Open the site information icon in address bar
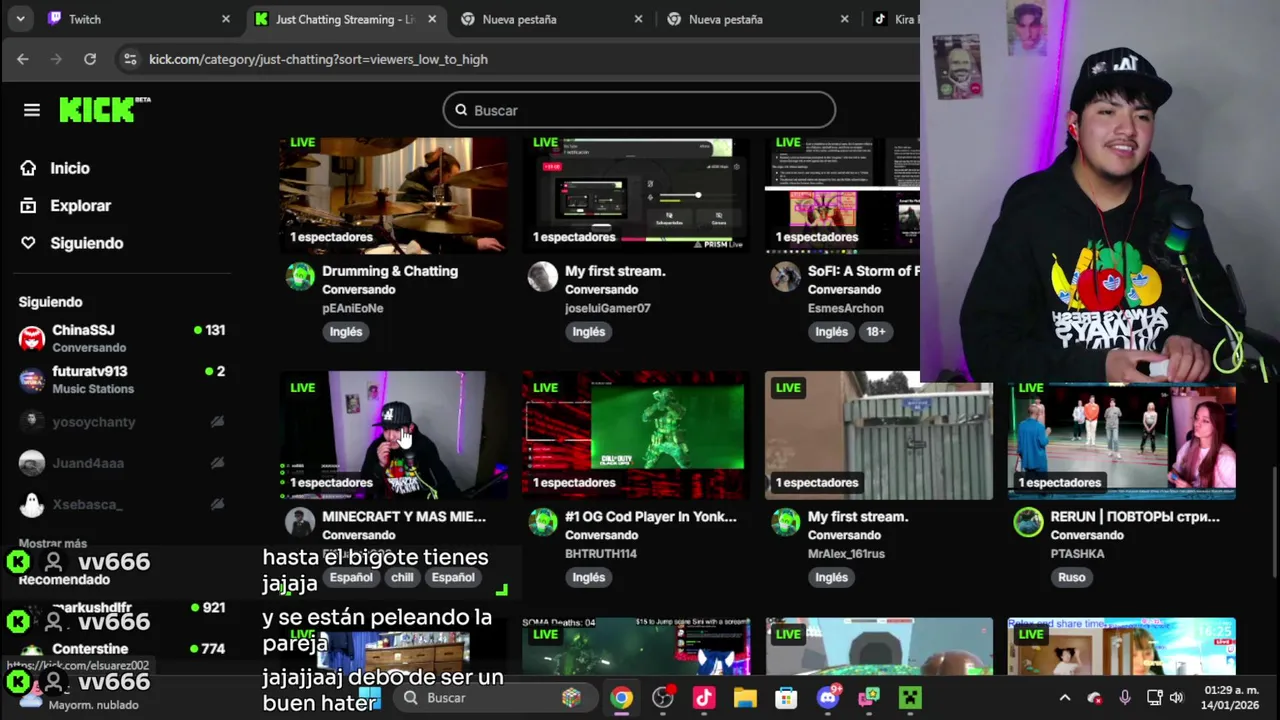This screenshot has width=1280, height=720. 129,59
